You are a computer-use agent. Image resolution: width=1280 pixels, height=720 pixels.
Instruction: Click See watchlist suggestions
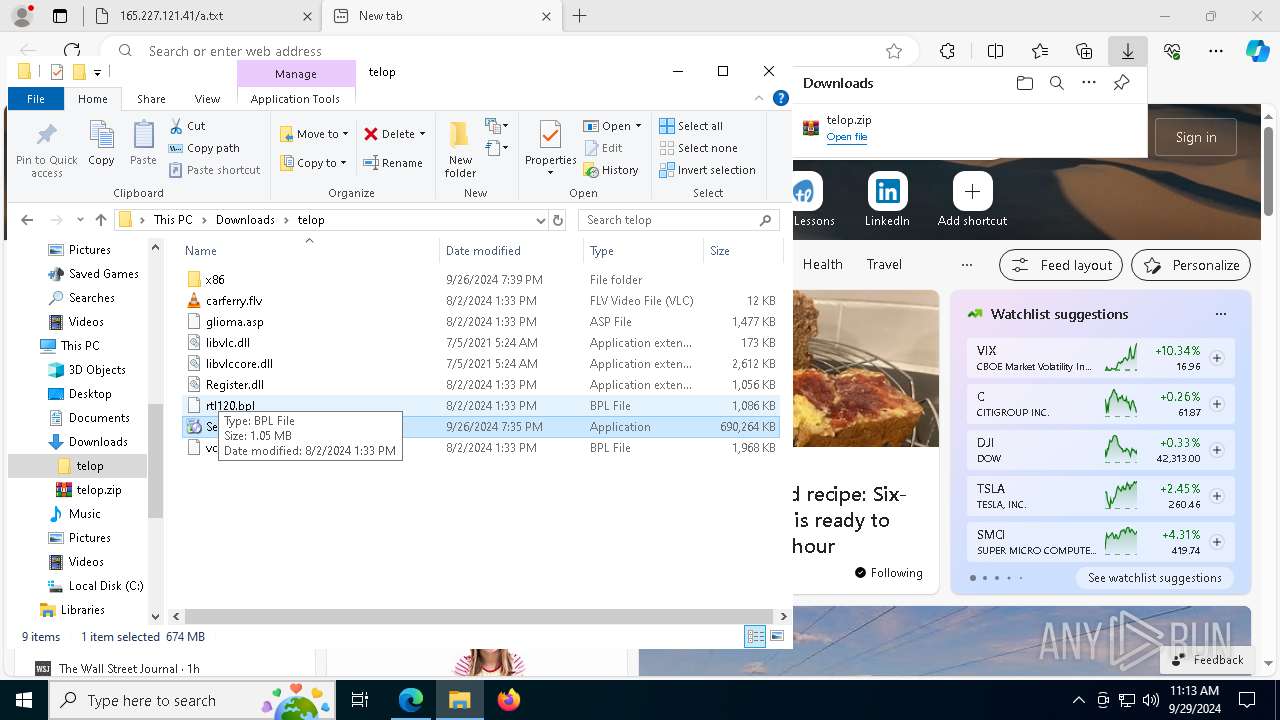pos(1154,578)
